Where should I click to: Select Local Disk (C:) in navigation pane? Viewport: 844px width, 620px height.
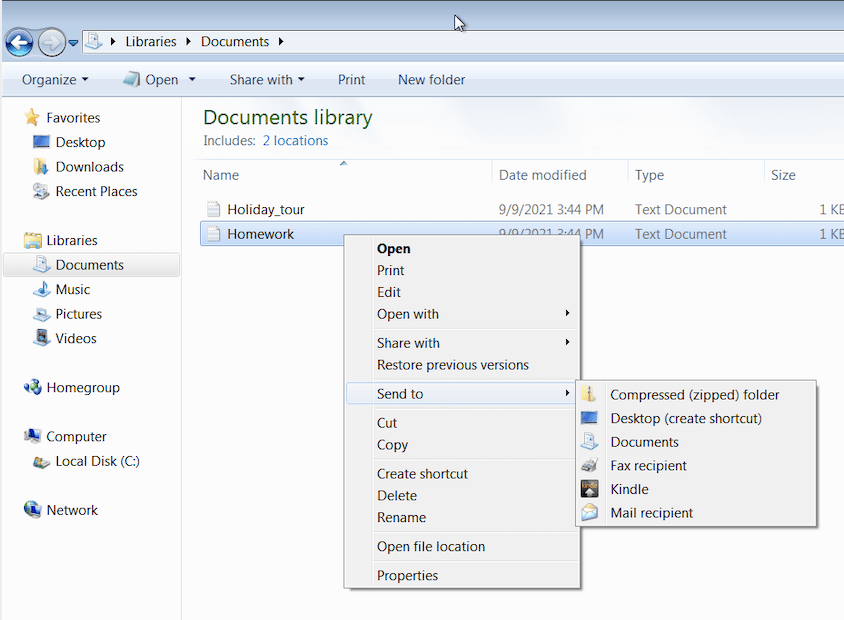coord(97,461)
